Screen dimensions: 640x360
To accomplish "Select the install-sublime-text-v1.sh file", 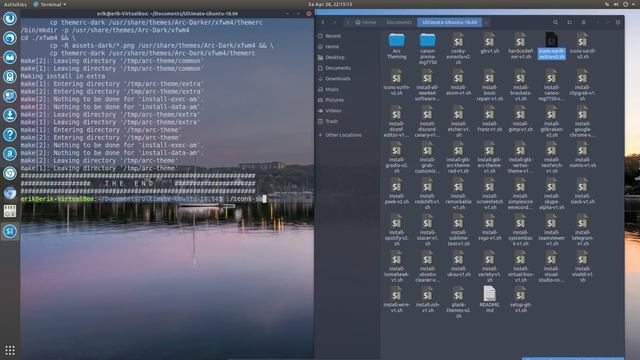I will click(458, 231).
